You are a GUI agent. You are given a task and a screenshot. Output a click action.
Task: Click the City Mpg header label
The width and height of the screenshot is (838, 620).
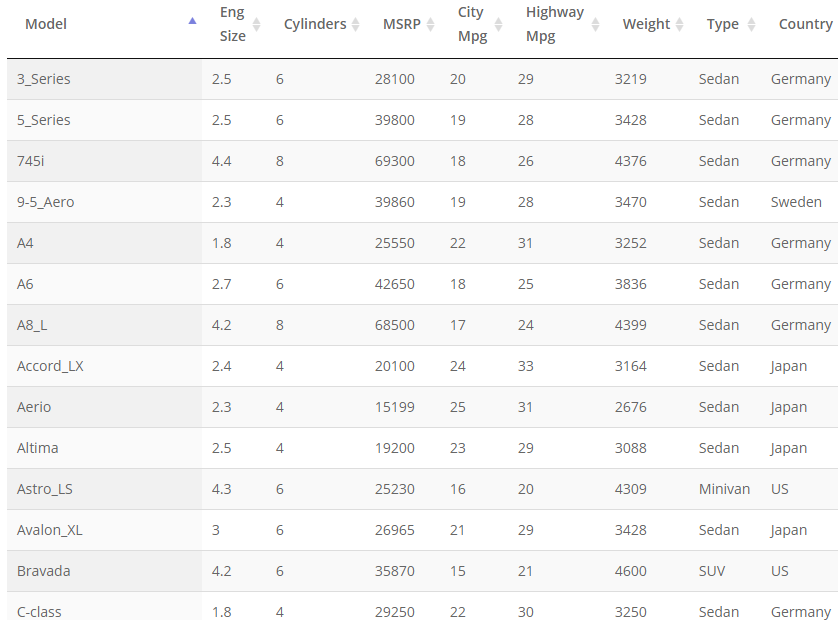pos(472,24)
